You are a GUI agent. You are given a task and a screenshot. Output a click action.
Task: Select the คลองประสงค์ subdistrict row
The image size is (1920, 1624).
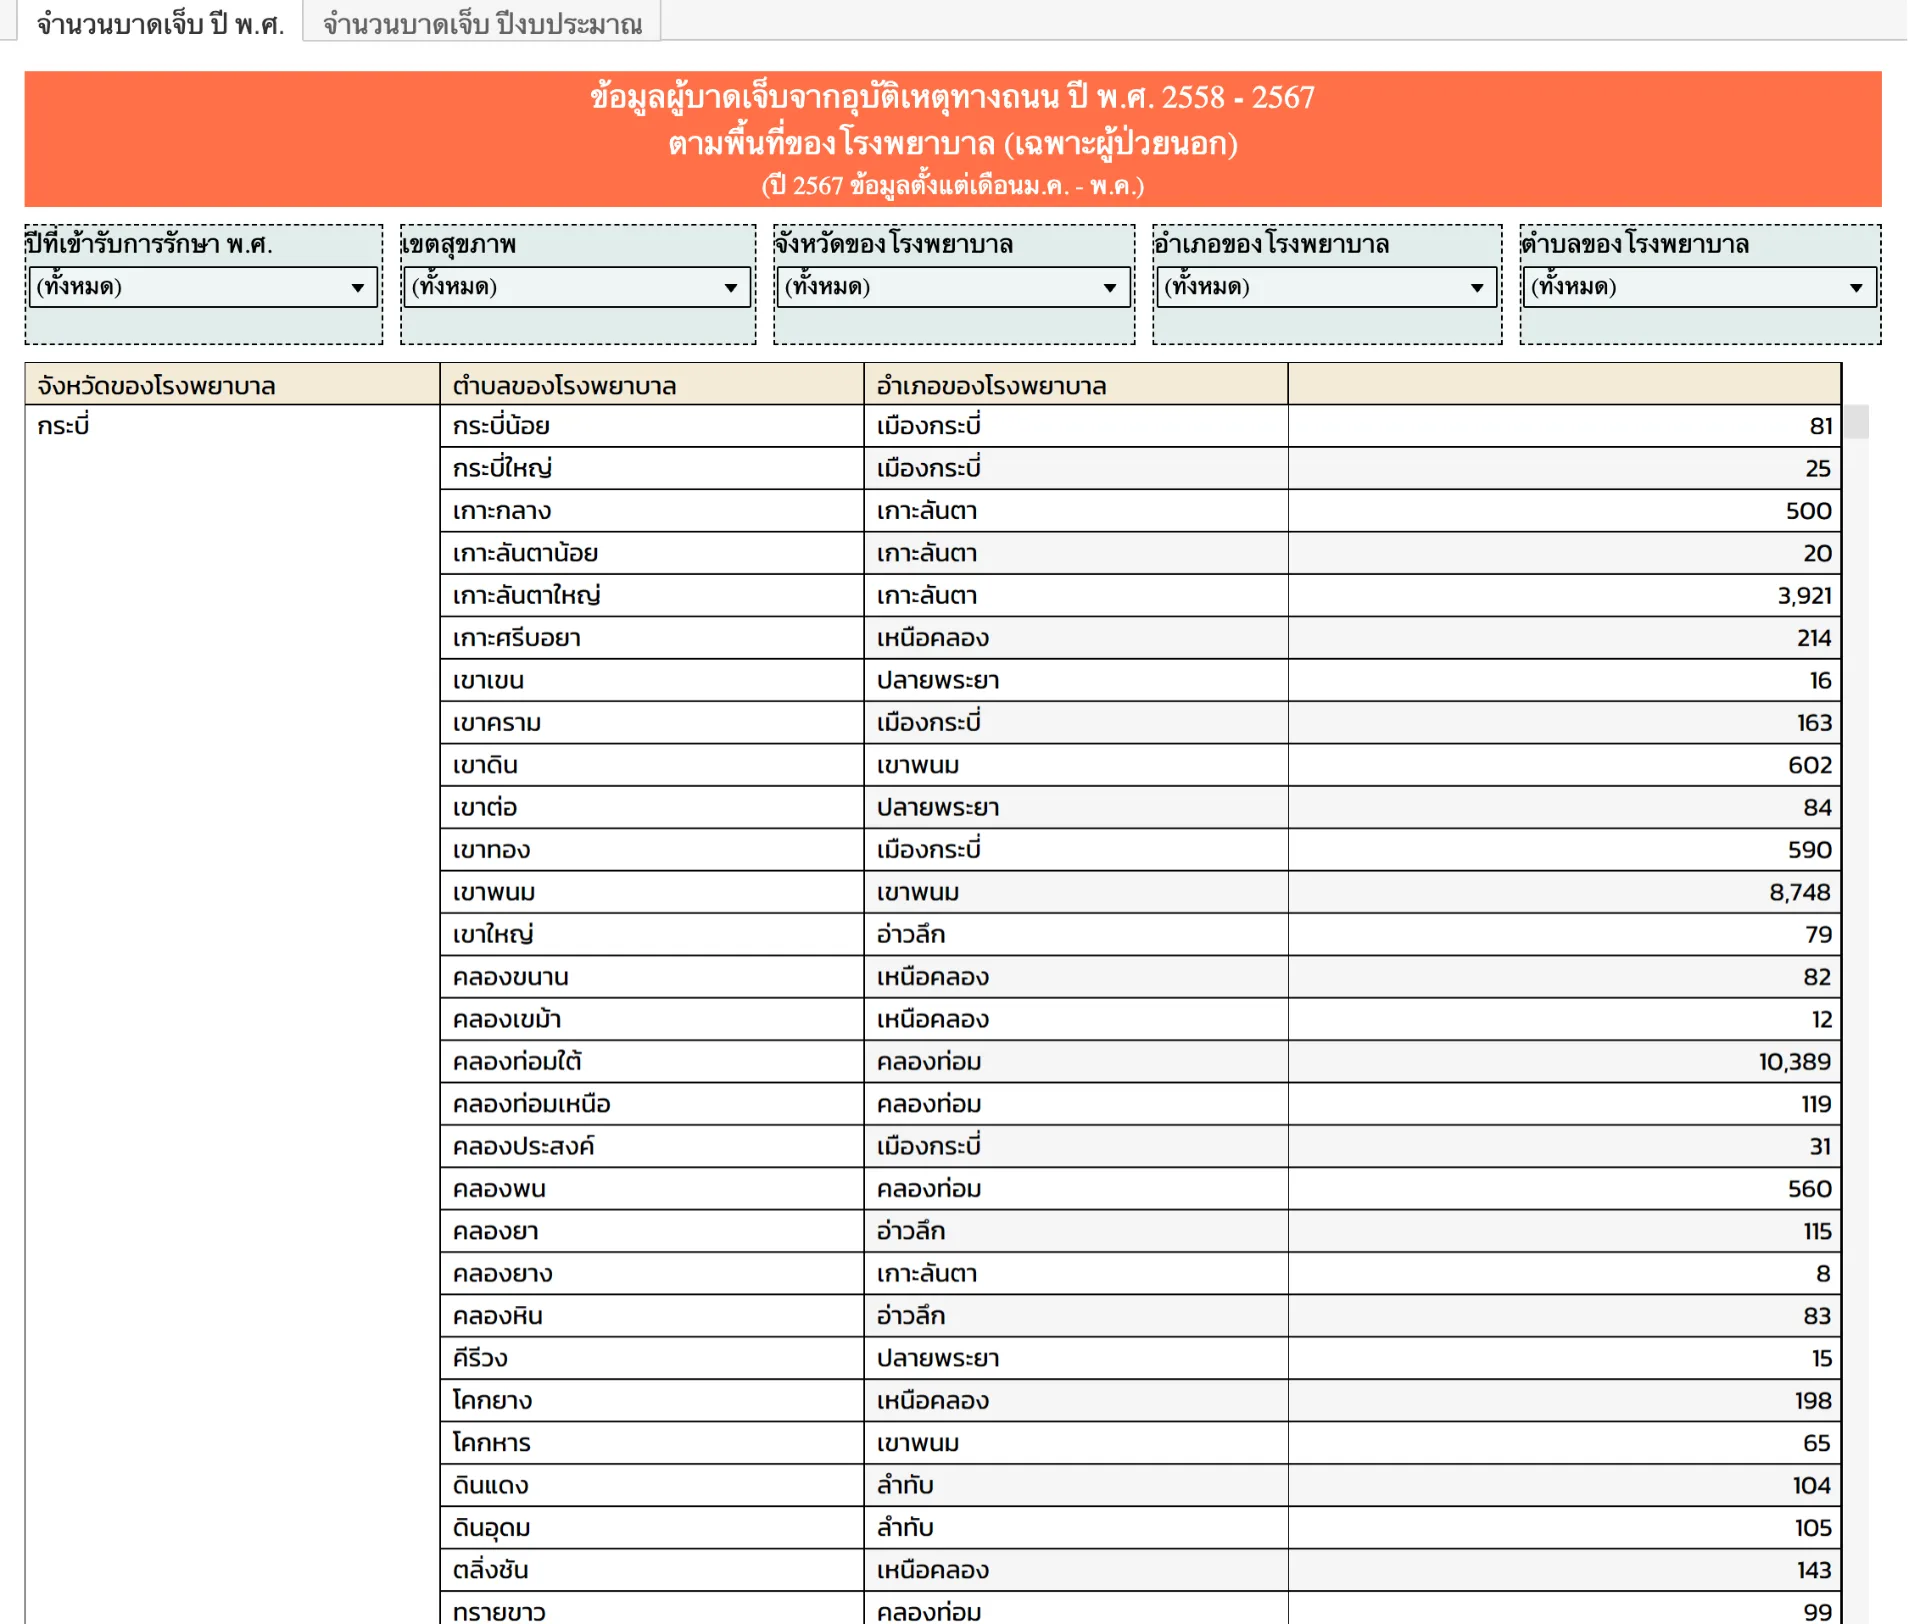coord(652,1146)
